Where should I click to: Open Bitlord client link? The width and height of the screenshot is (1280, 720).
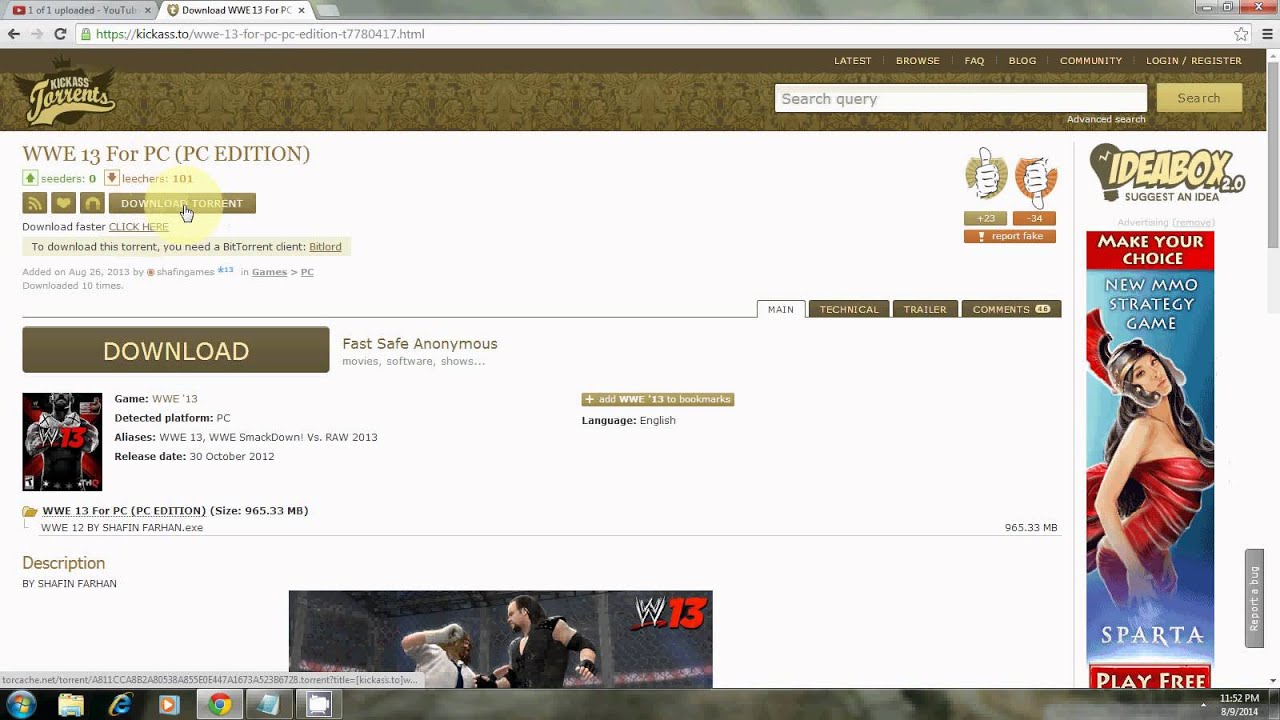click(325, 247)
